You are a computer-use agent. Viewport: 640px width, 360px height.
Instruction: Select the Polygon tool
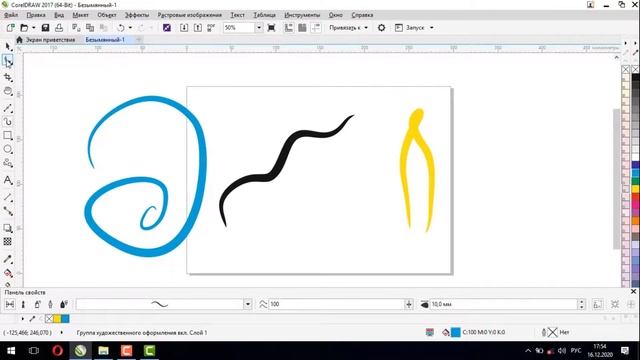[8, 163]
